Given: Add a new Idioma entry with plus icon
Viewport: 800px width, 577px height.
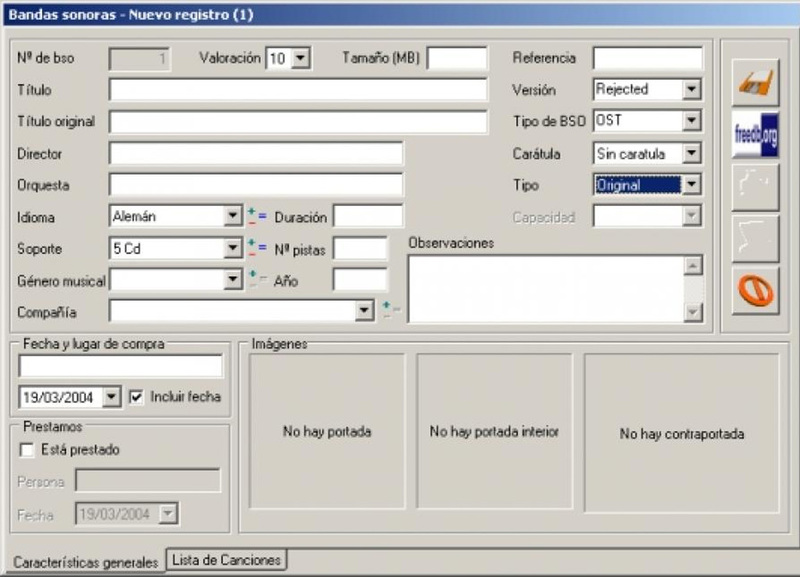Looking at the screenshot, I should (x=252, y=211).
